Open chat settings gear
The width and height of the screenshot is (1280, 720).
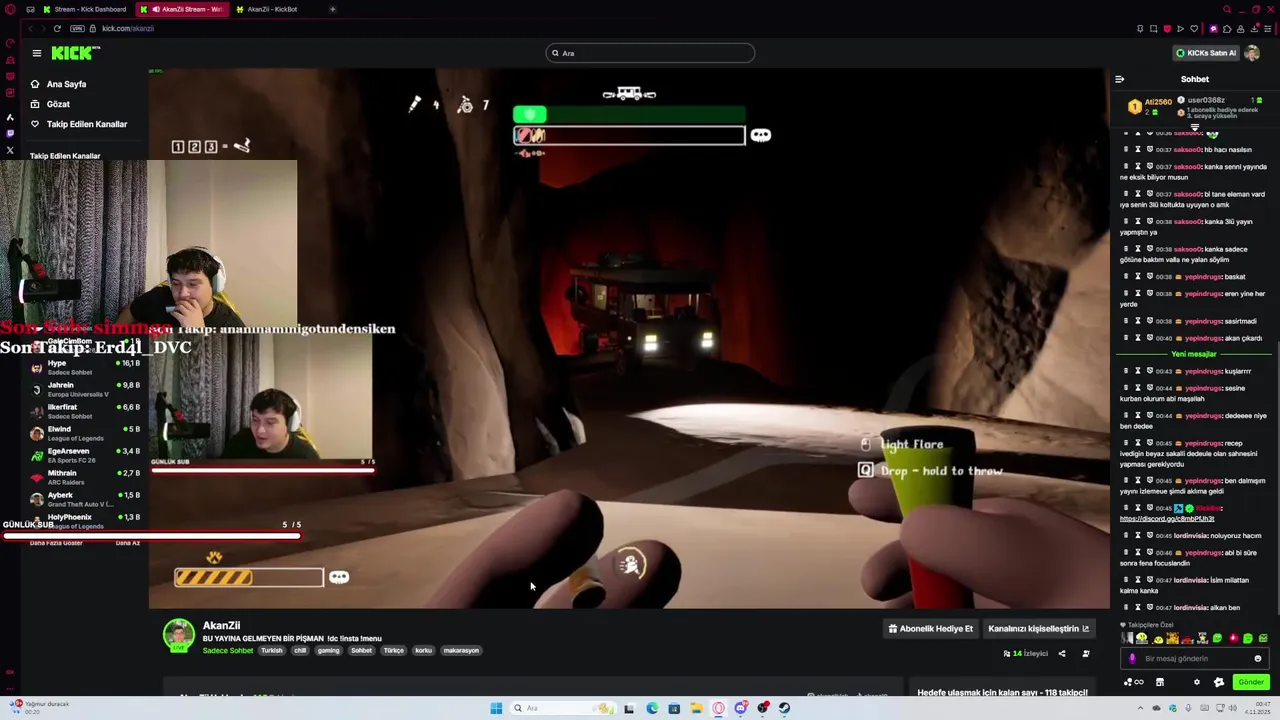1196,682
